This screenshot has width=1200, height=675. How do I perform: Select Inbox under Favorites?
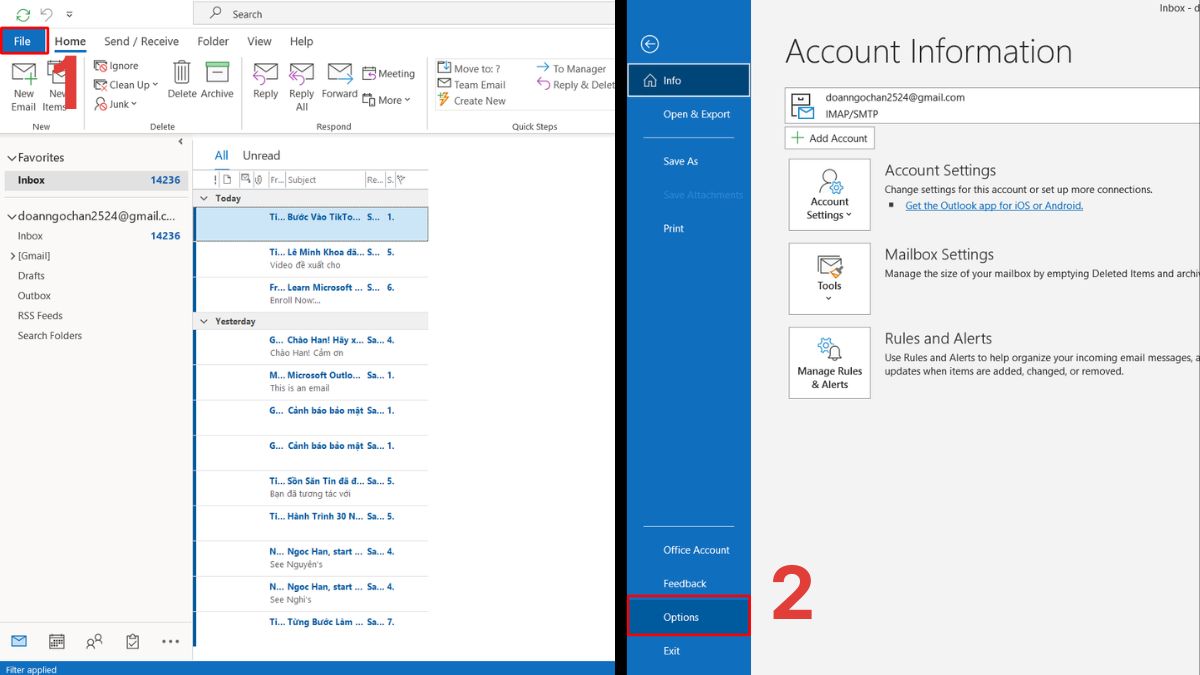[x=95, y=180]
